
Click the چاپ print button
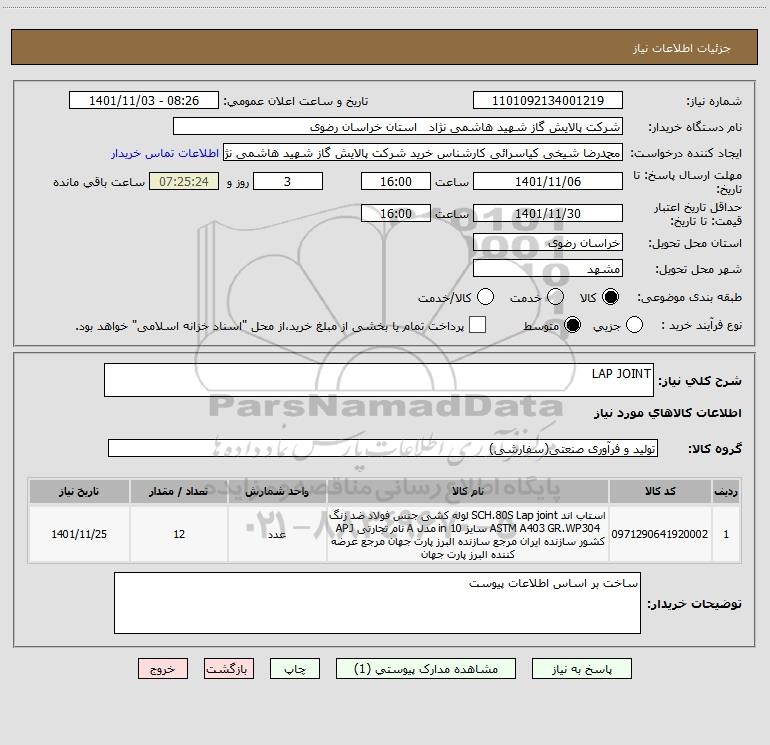295,669
